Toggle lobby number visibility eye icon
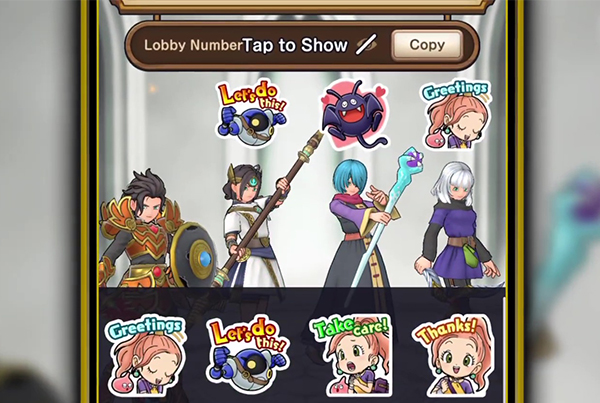 367,45
